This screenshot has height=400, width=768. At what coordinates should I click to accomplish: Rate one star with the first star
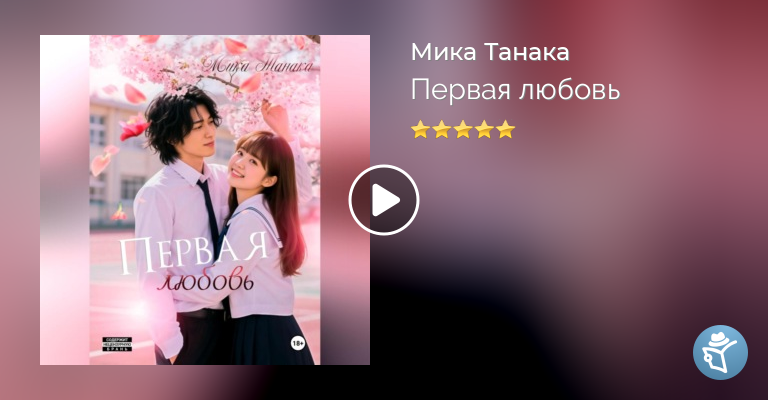(x=420, y=130)
